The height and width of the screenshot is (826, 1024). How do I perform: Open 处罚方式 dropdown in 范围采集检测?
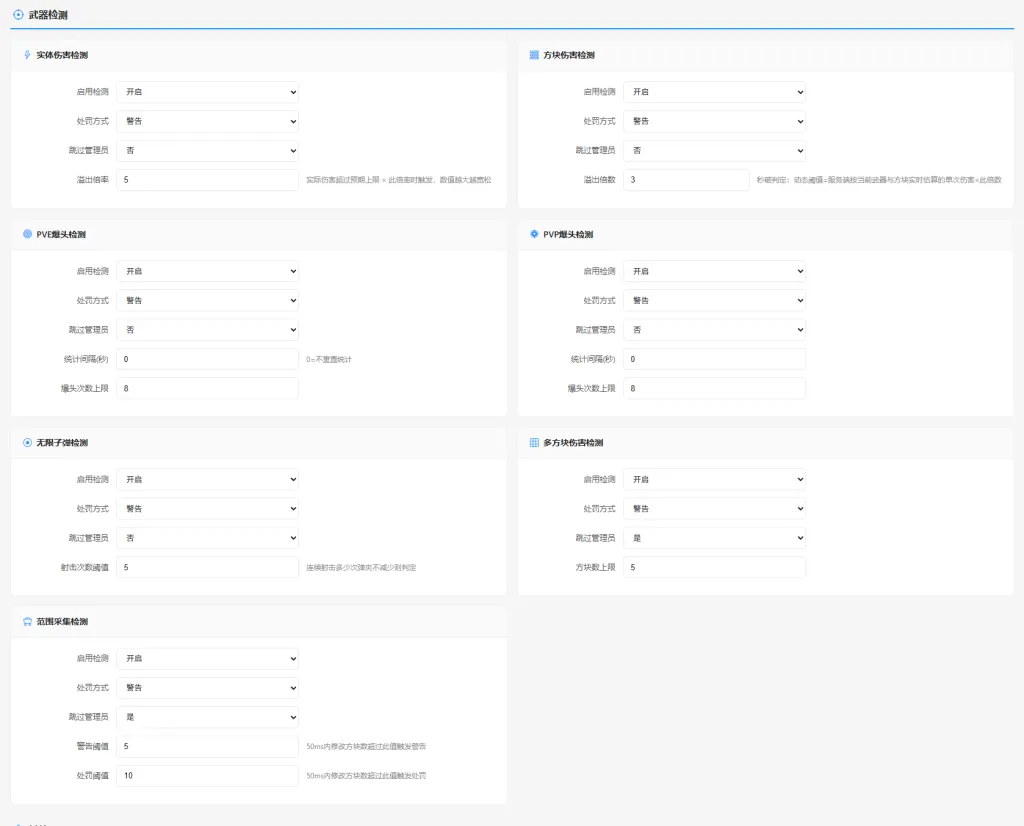coord(207,688)
